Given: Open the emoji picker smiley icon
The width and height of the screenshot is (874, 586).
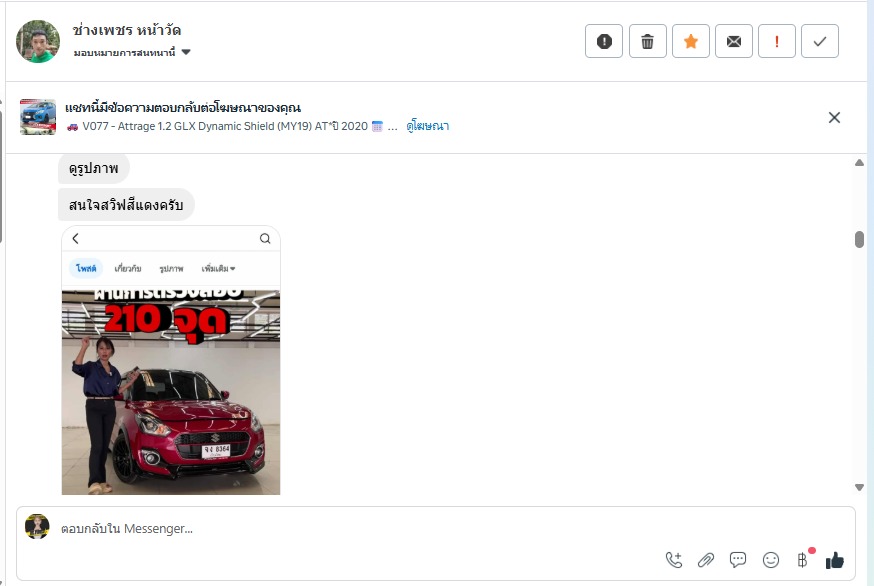Looking at the screenshot, I should 770,560.
